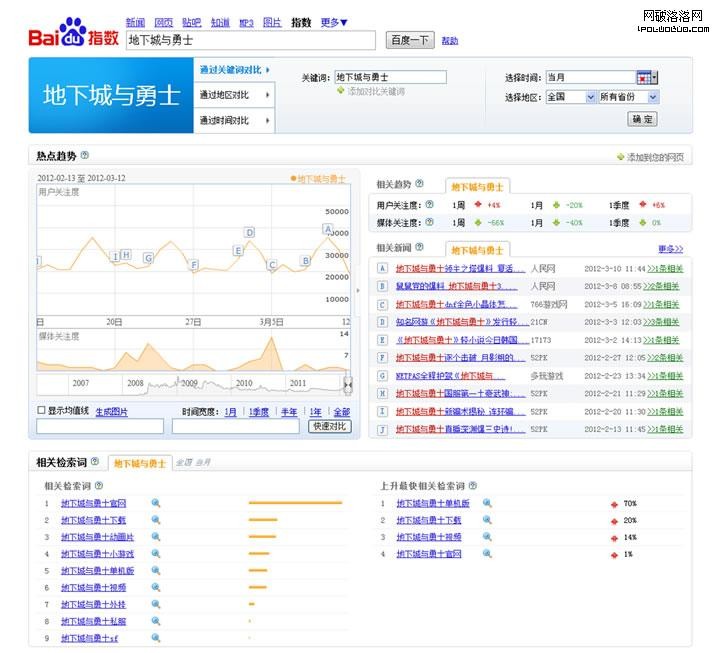Select marker D on trend chart
Image resolution: width=720 pixels, height=653 pixels.
click(249, 232)
